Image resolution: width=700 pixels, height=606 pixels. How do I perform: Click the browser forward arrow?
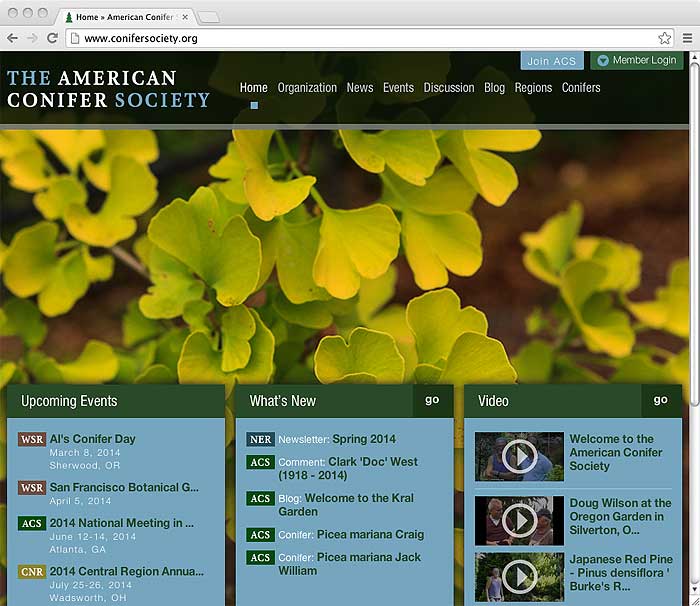pos(32,38)
